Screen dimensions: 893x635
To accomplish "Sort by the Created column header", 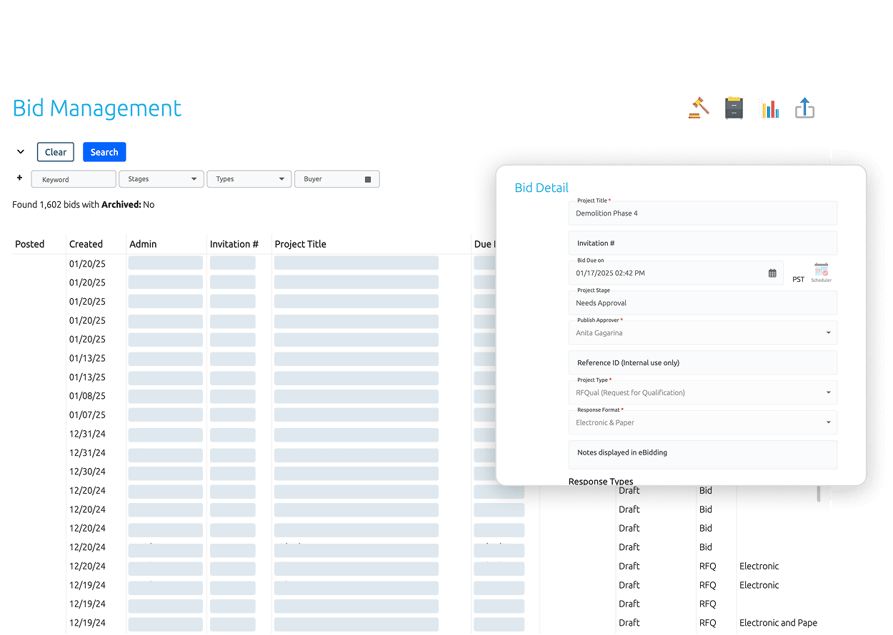I will pyautogui.click(x=86, y=244).
